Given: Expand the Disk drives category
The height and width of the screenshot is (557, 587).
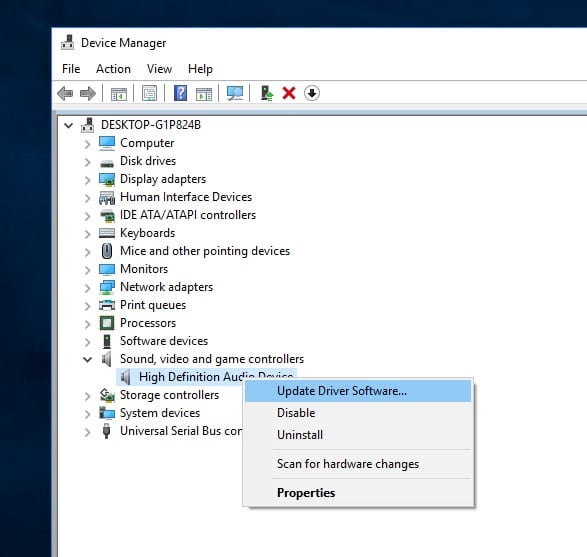Looking at the screenshot, I should [x=87, y=162].
